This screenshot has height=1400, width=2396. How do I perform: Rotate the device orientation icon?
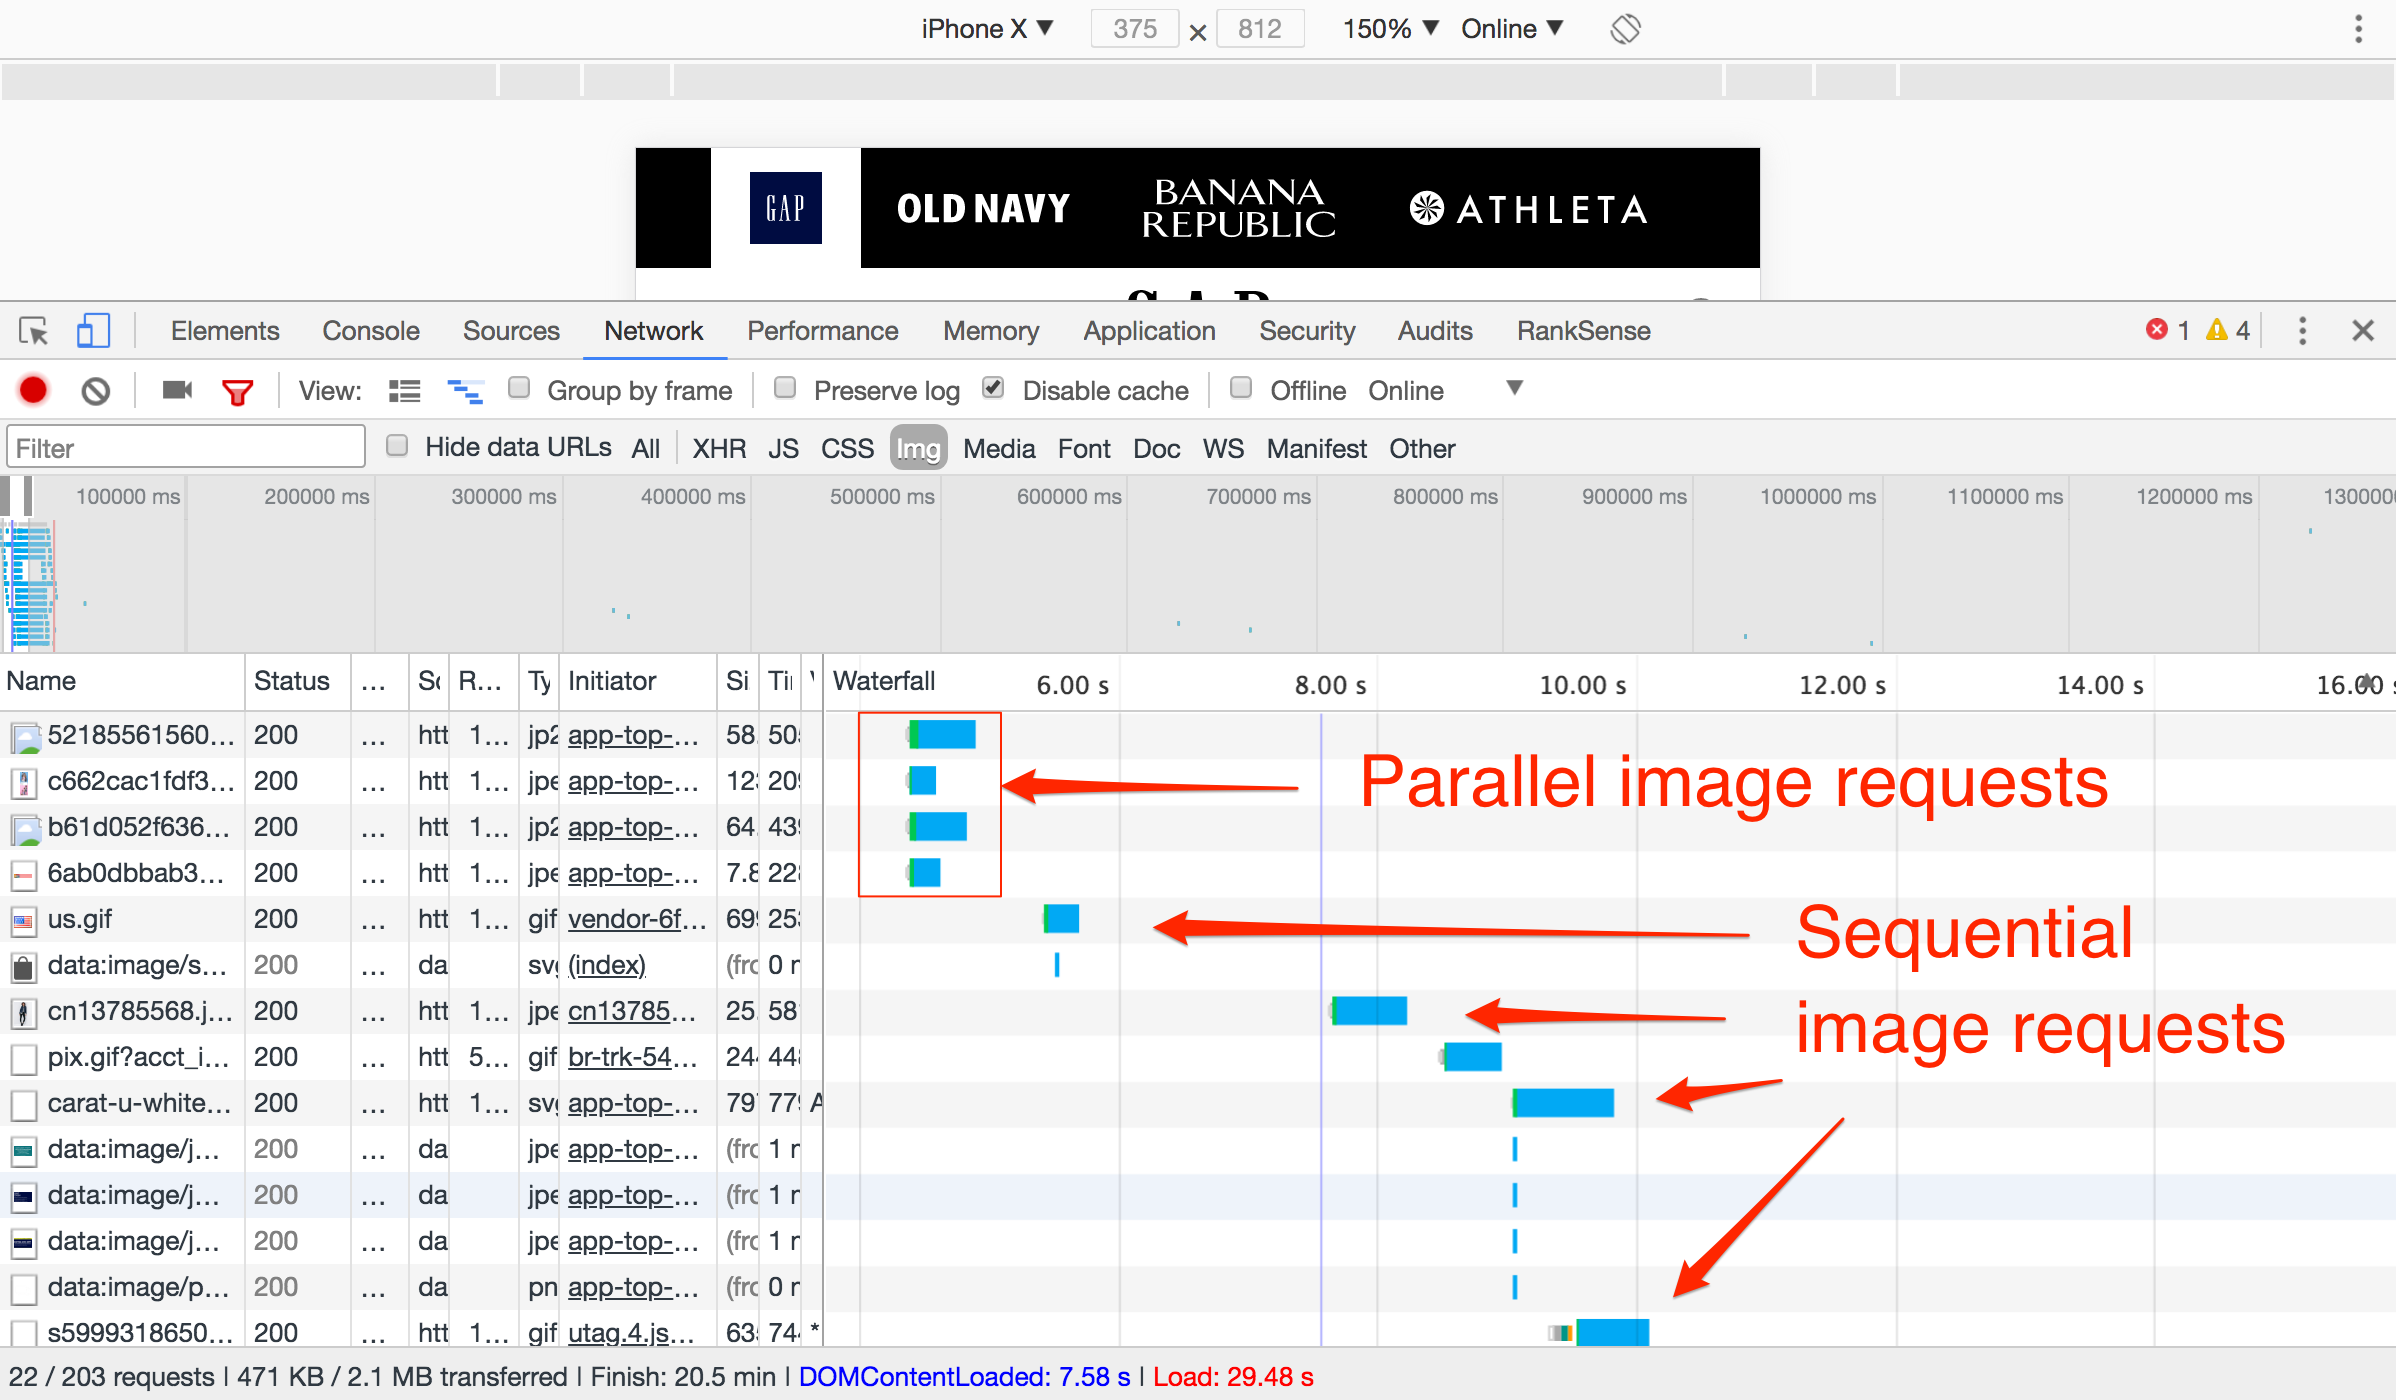(x=1625, y=29)
